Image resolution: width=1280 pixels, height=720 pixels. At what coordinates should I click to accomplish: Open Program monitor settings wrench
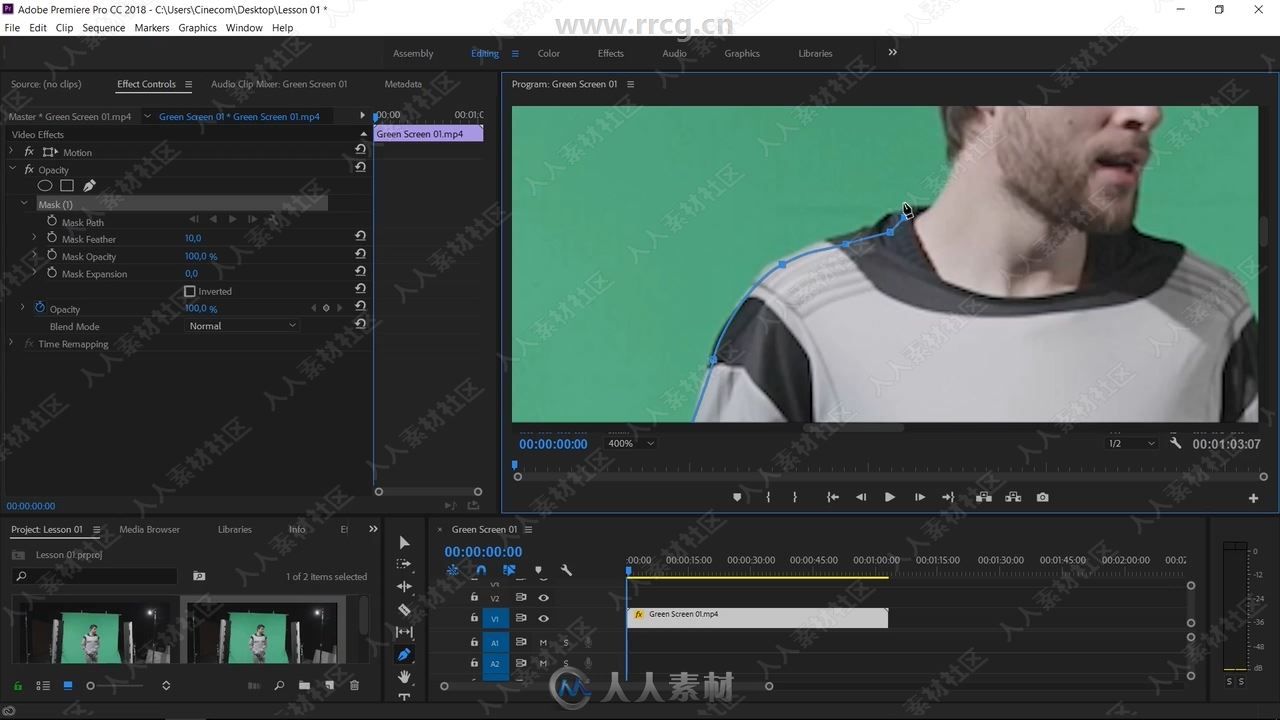[1176, 443]
